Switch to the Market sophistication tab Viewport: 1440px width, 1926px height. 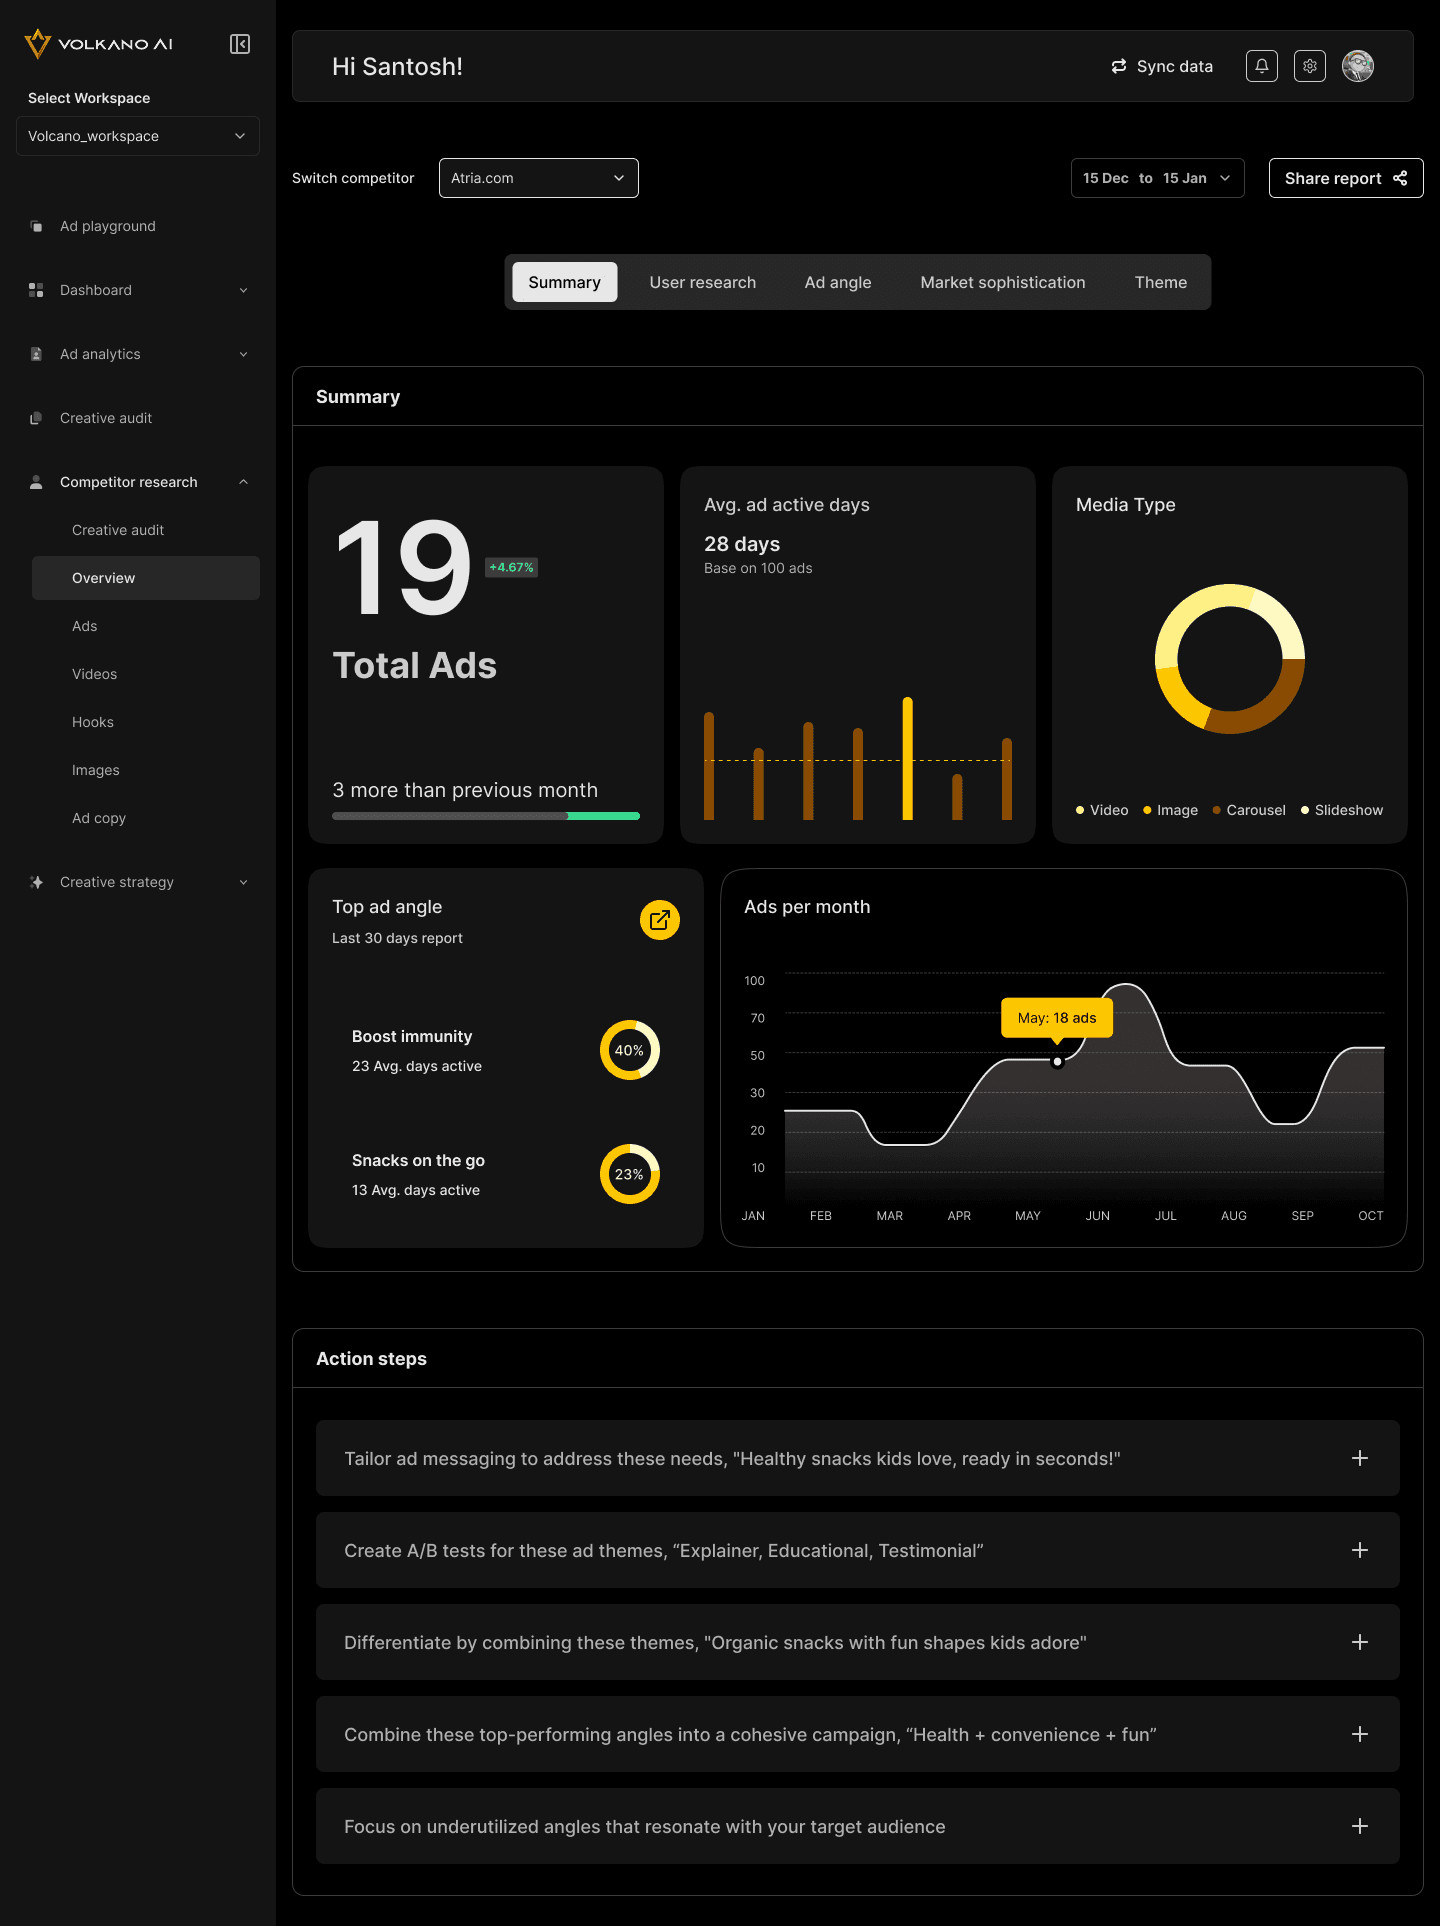[1003, 282]
